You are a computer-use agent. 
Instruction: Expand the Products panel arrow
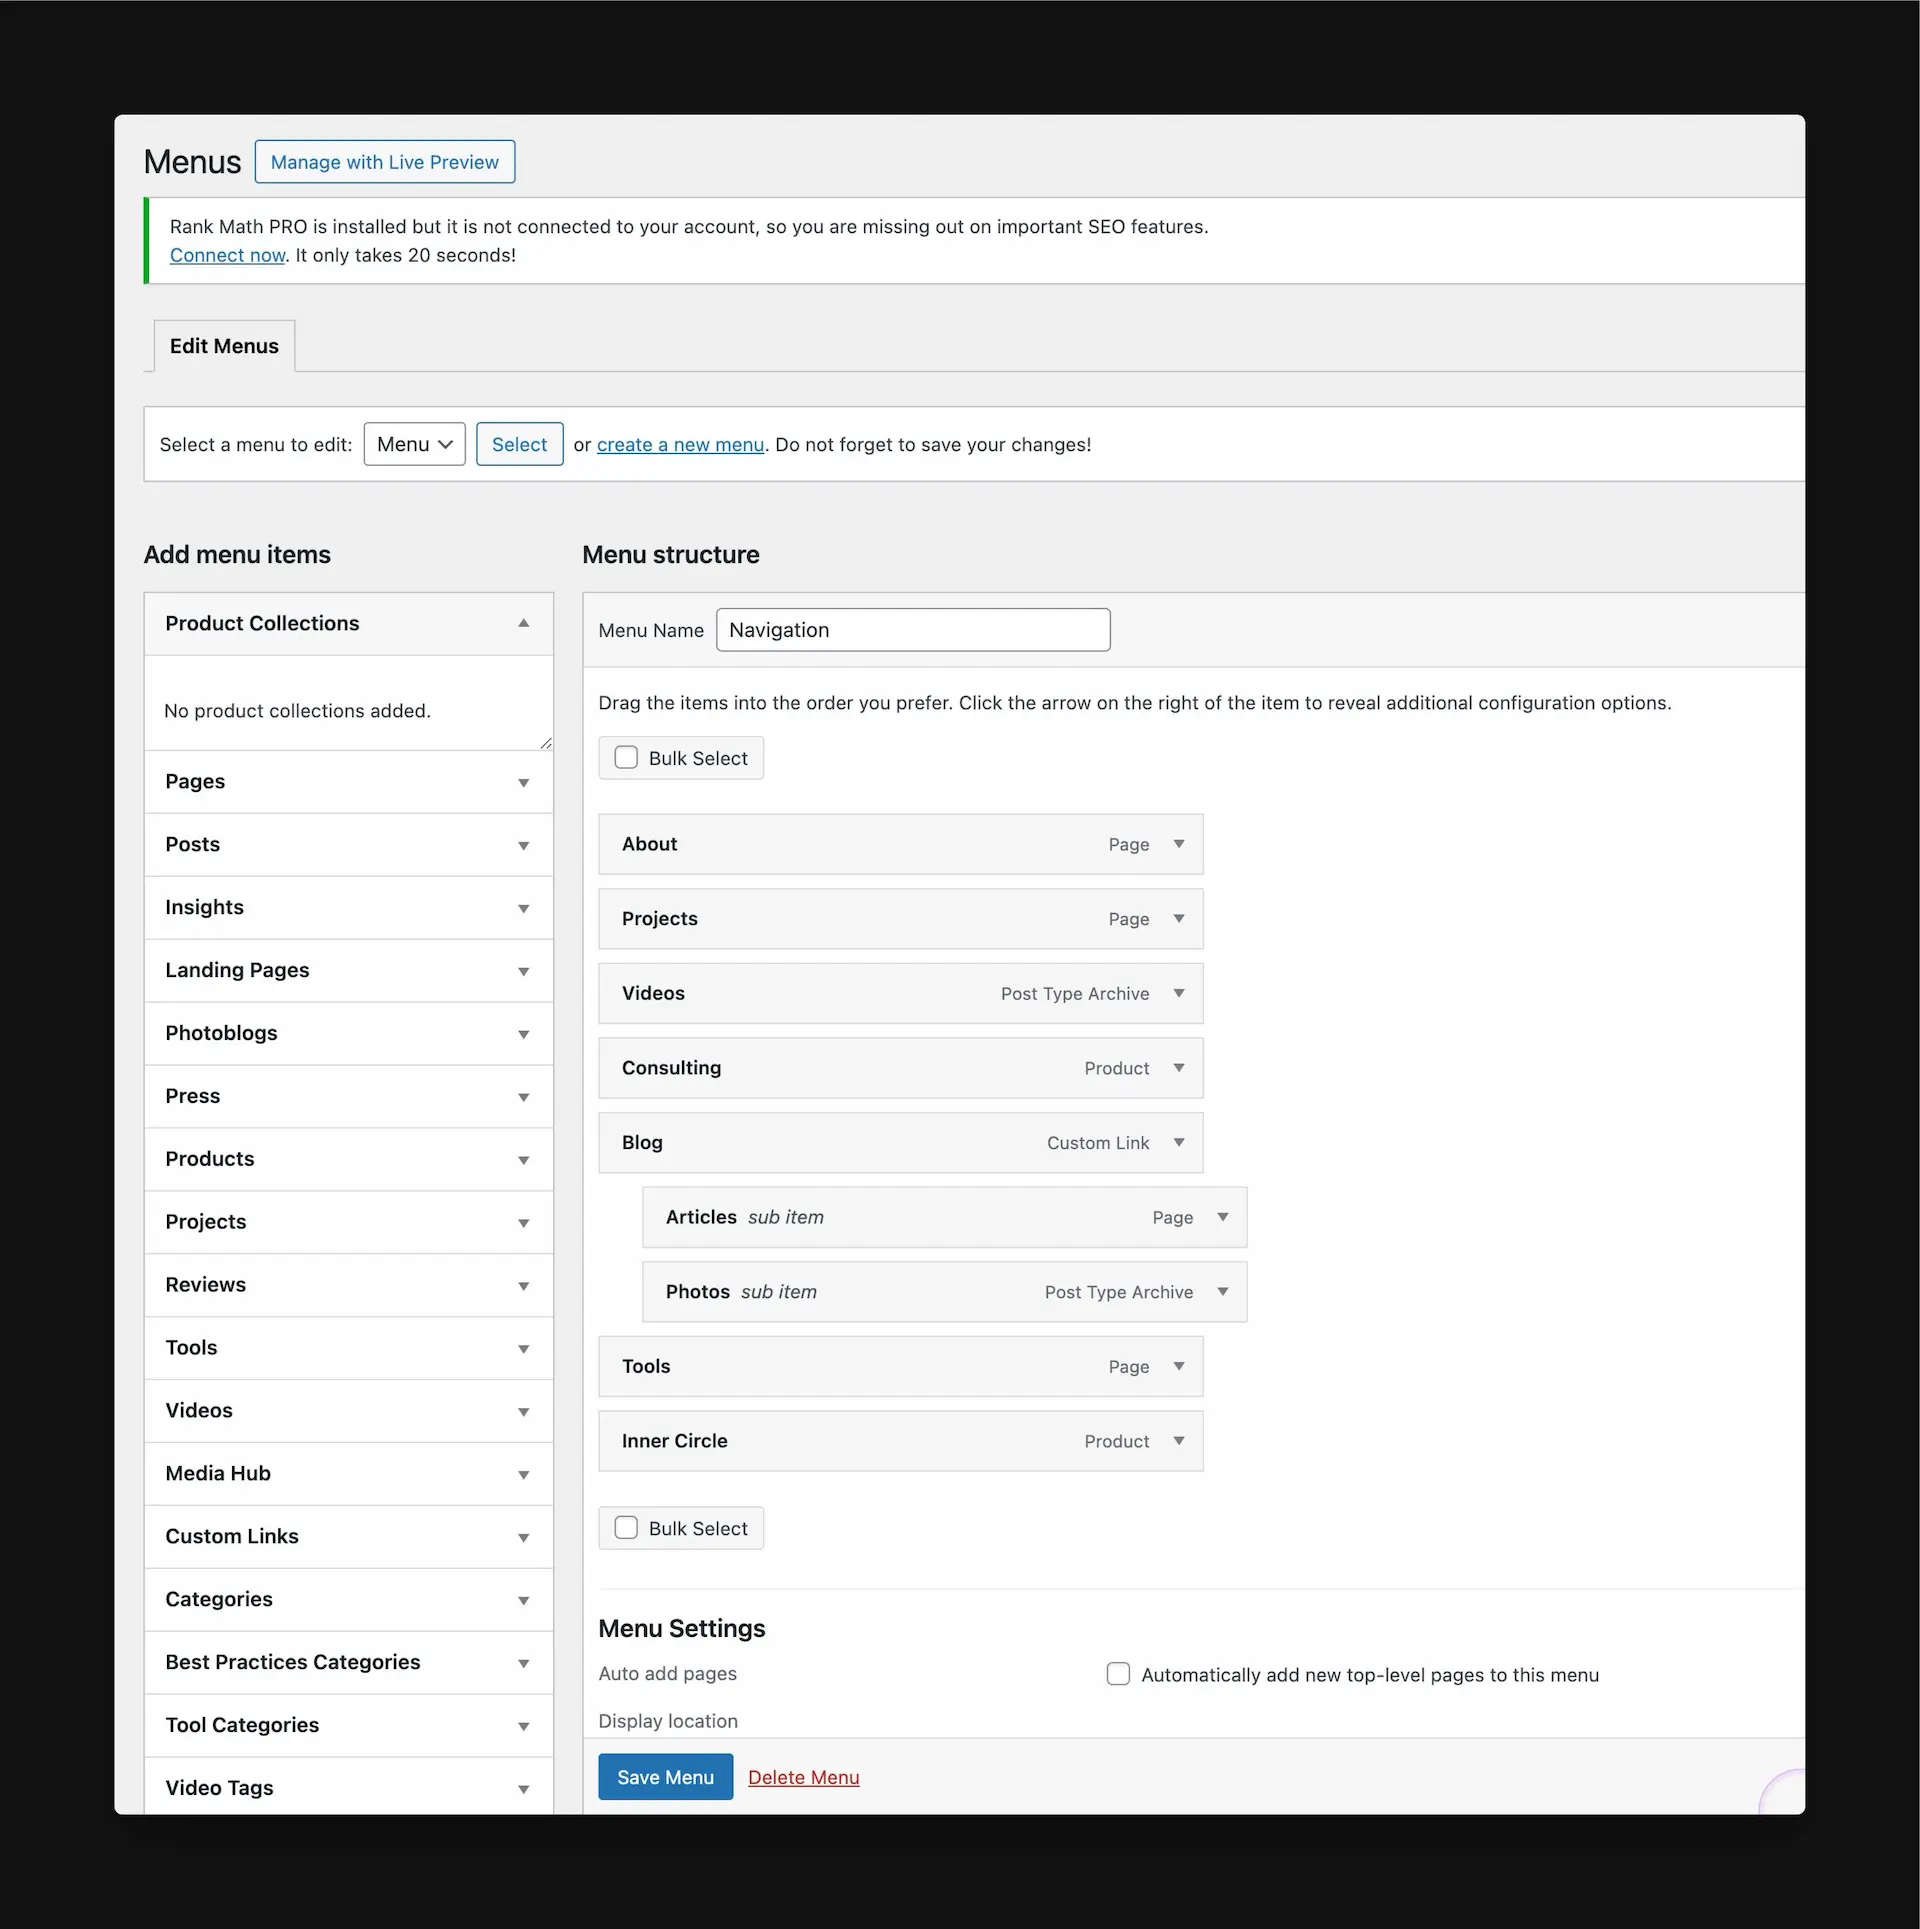523,1160
